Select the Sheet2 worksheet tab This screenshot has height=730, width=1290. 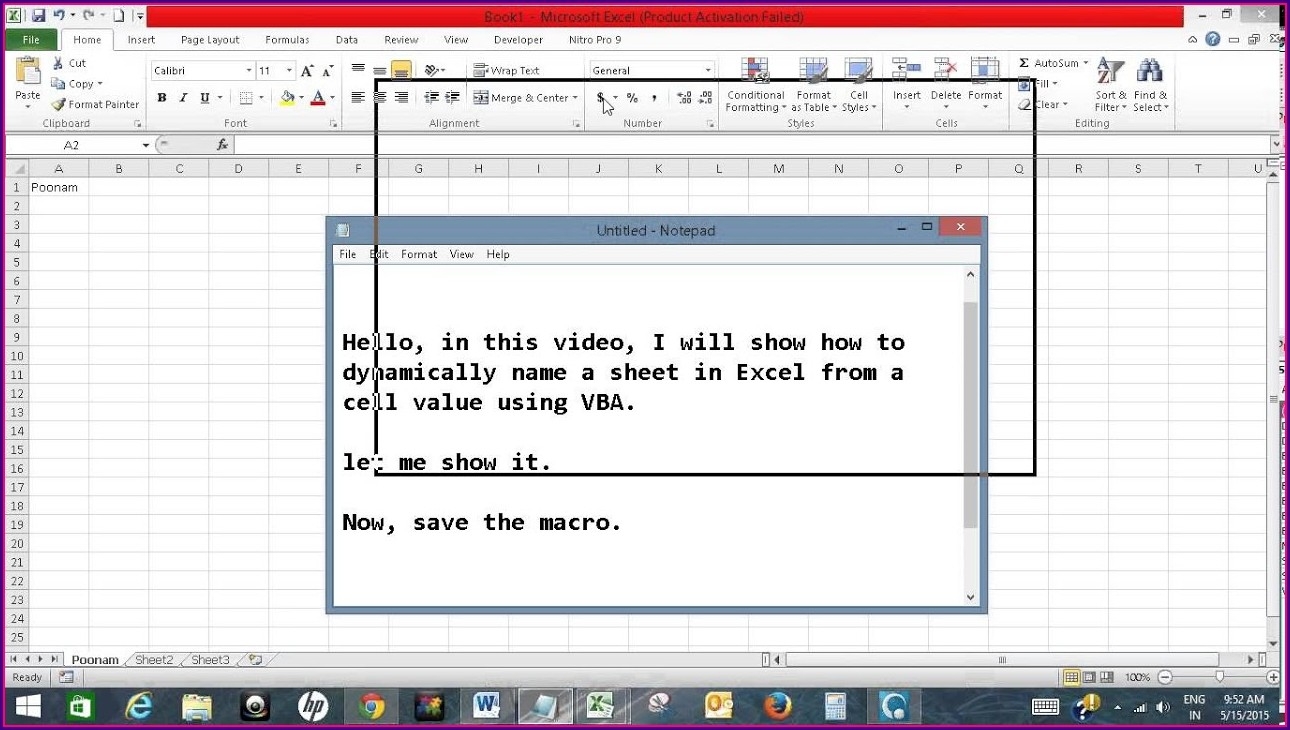(x=154, y=660)
